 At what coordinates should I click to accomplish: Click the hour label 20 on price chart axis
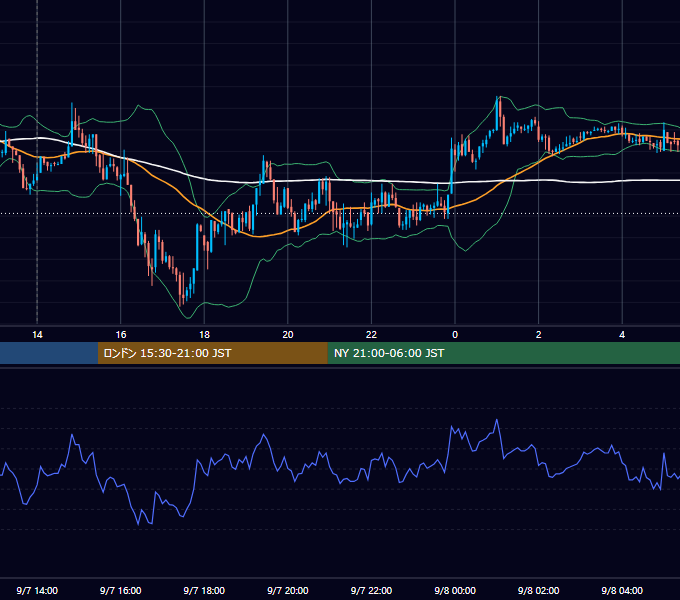point(288,335)
